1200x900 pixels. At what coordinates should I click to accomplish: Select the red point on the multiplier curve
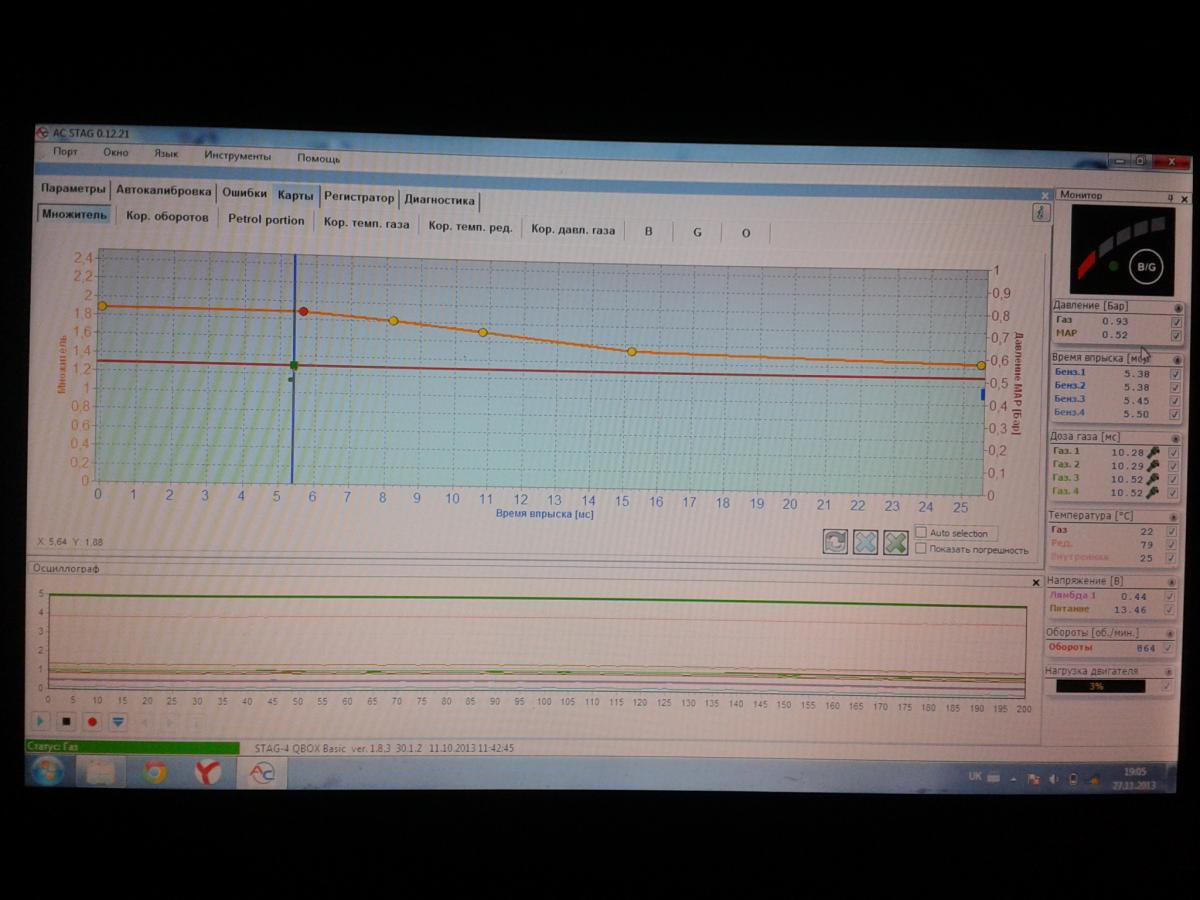[x=304, y=312]
